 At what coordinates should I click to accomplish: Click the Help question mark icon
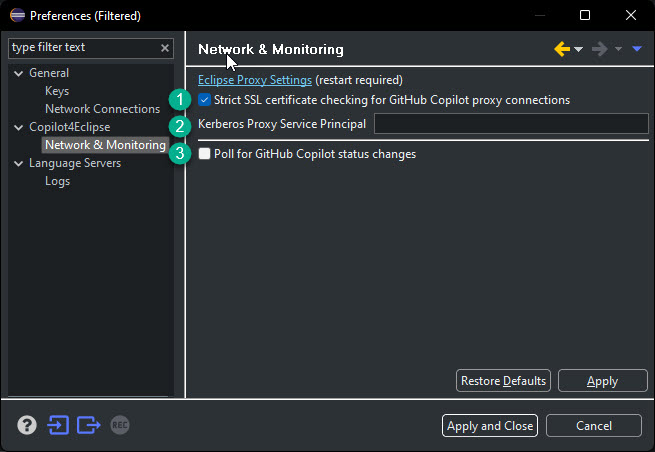pyautogui.click(x=27, y=425)
